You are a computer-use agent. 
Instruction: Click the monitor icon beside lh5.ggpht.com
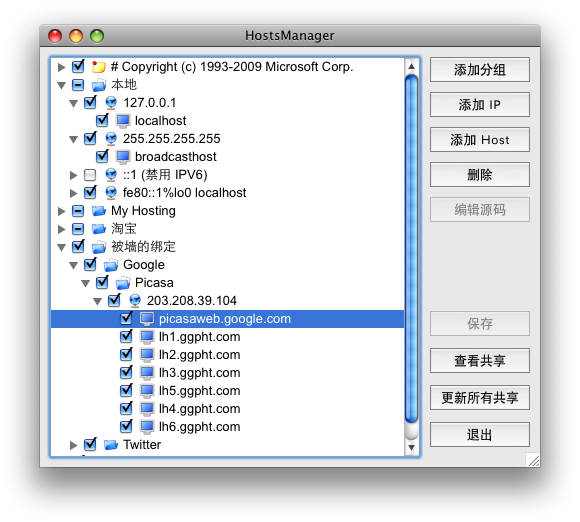pos(147,391)
